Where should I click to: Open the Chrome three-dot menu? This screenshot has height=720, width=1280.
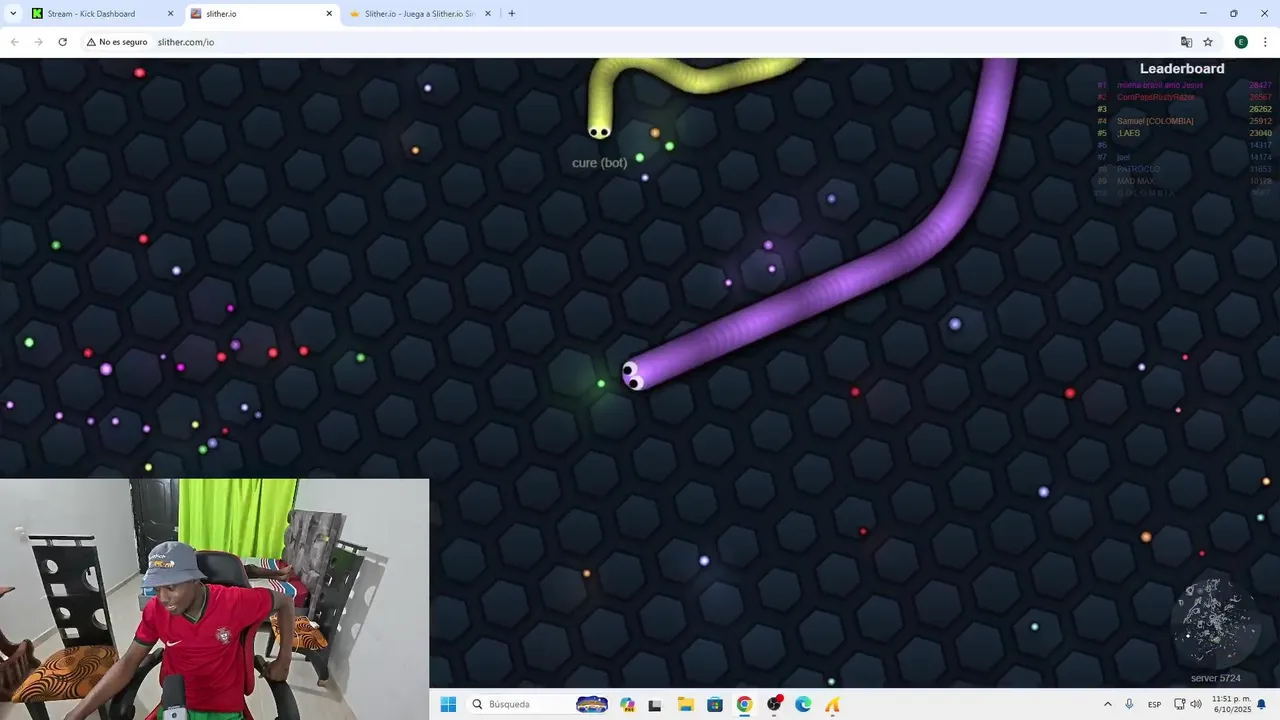(x=1266, y=42)
